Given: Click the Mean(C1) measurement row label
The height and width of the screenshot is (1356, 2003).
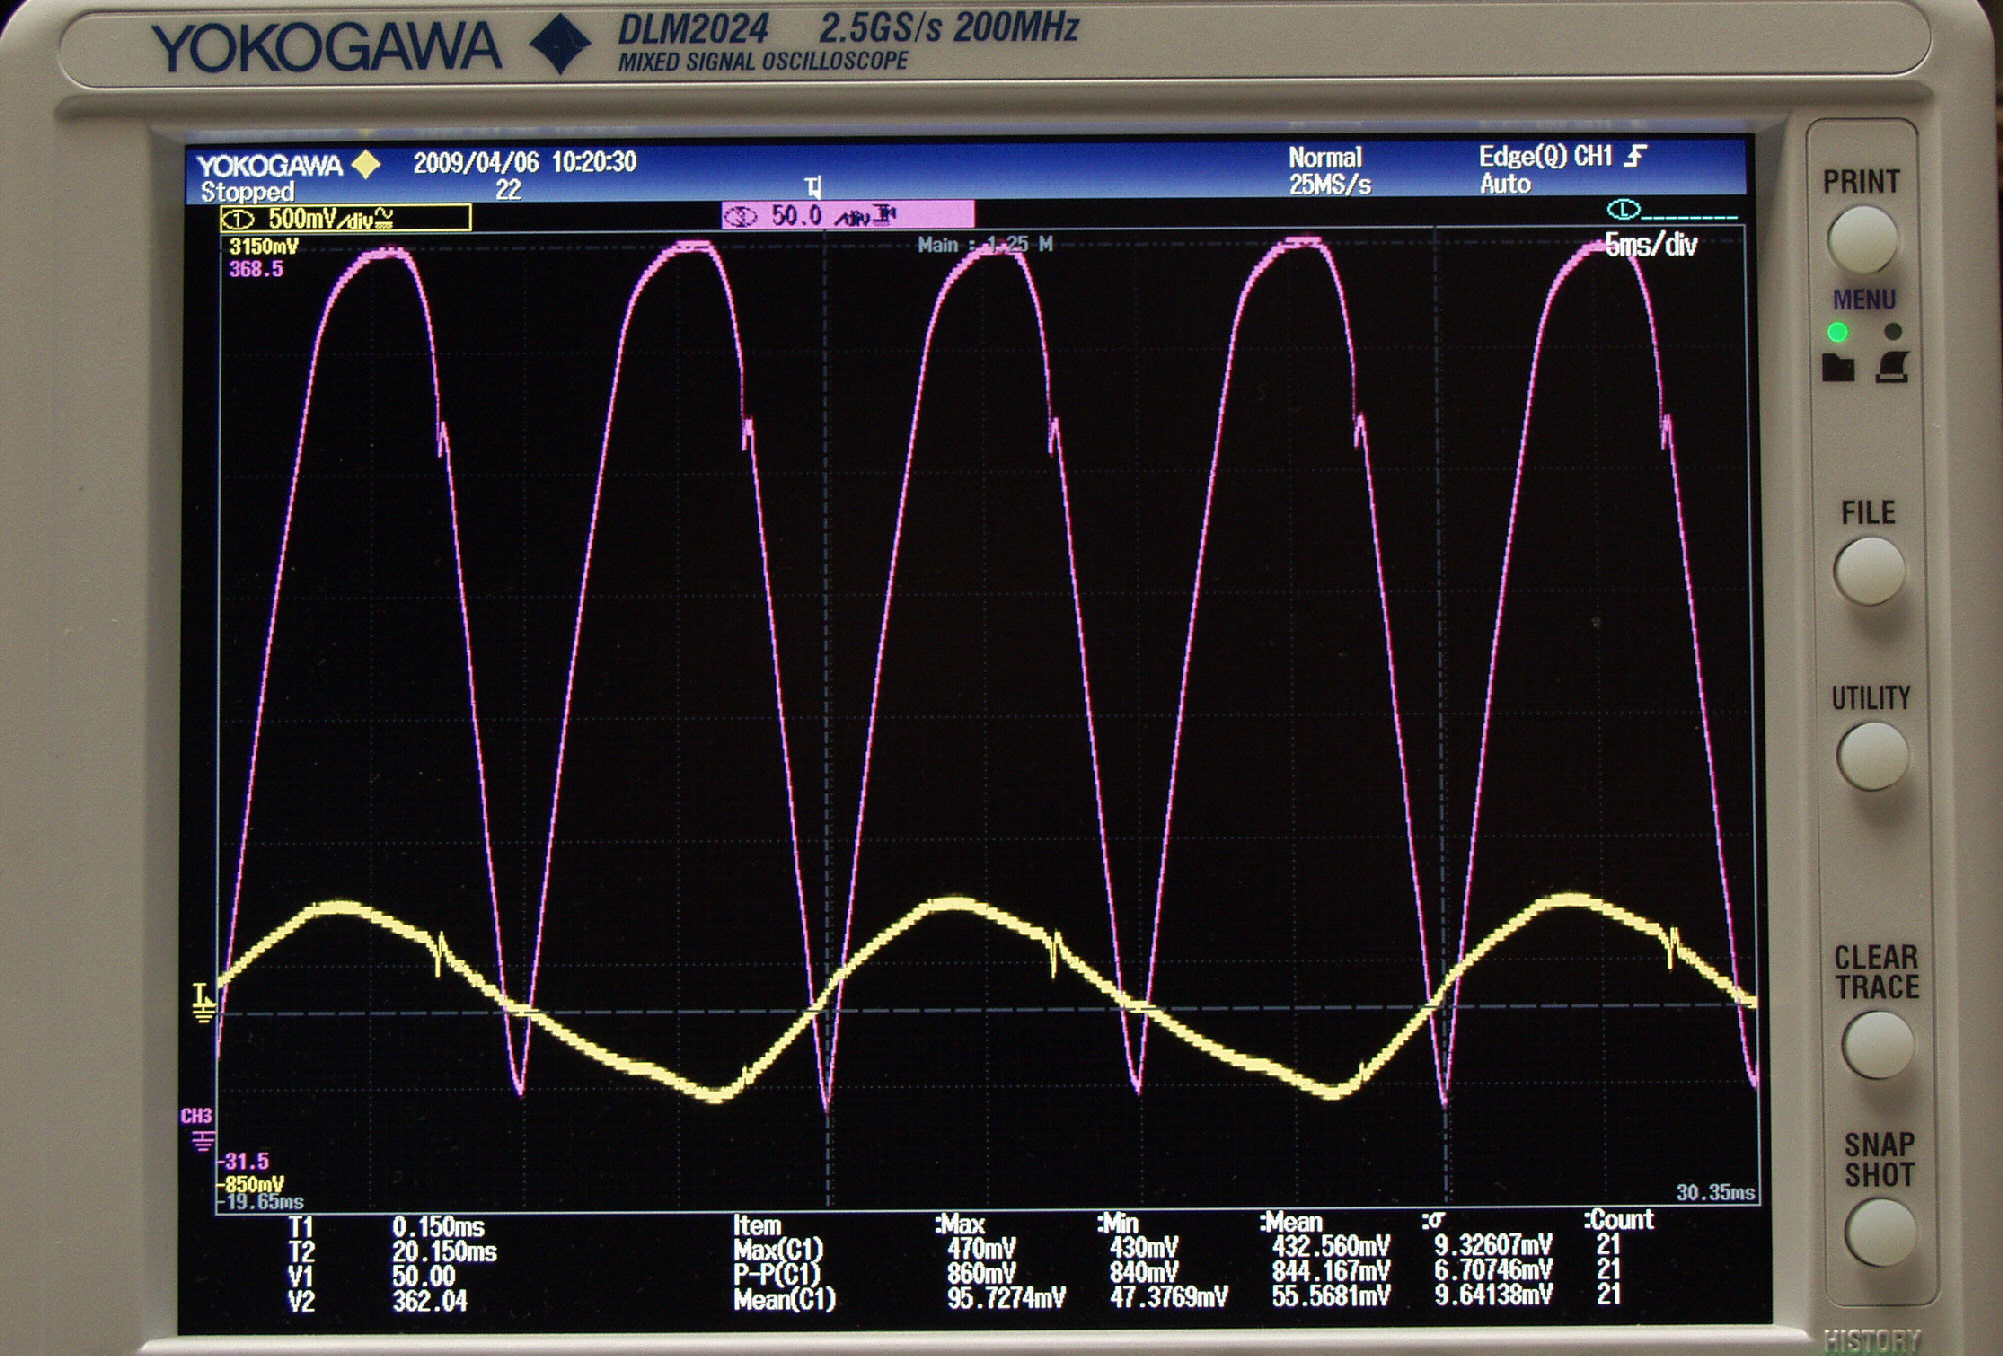Looking at the screenshot, I should coord(783,1300).
